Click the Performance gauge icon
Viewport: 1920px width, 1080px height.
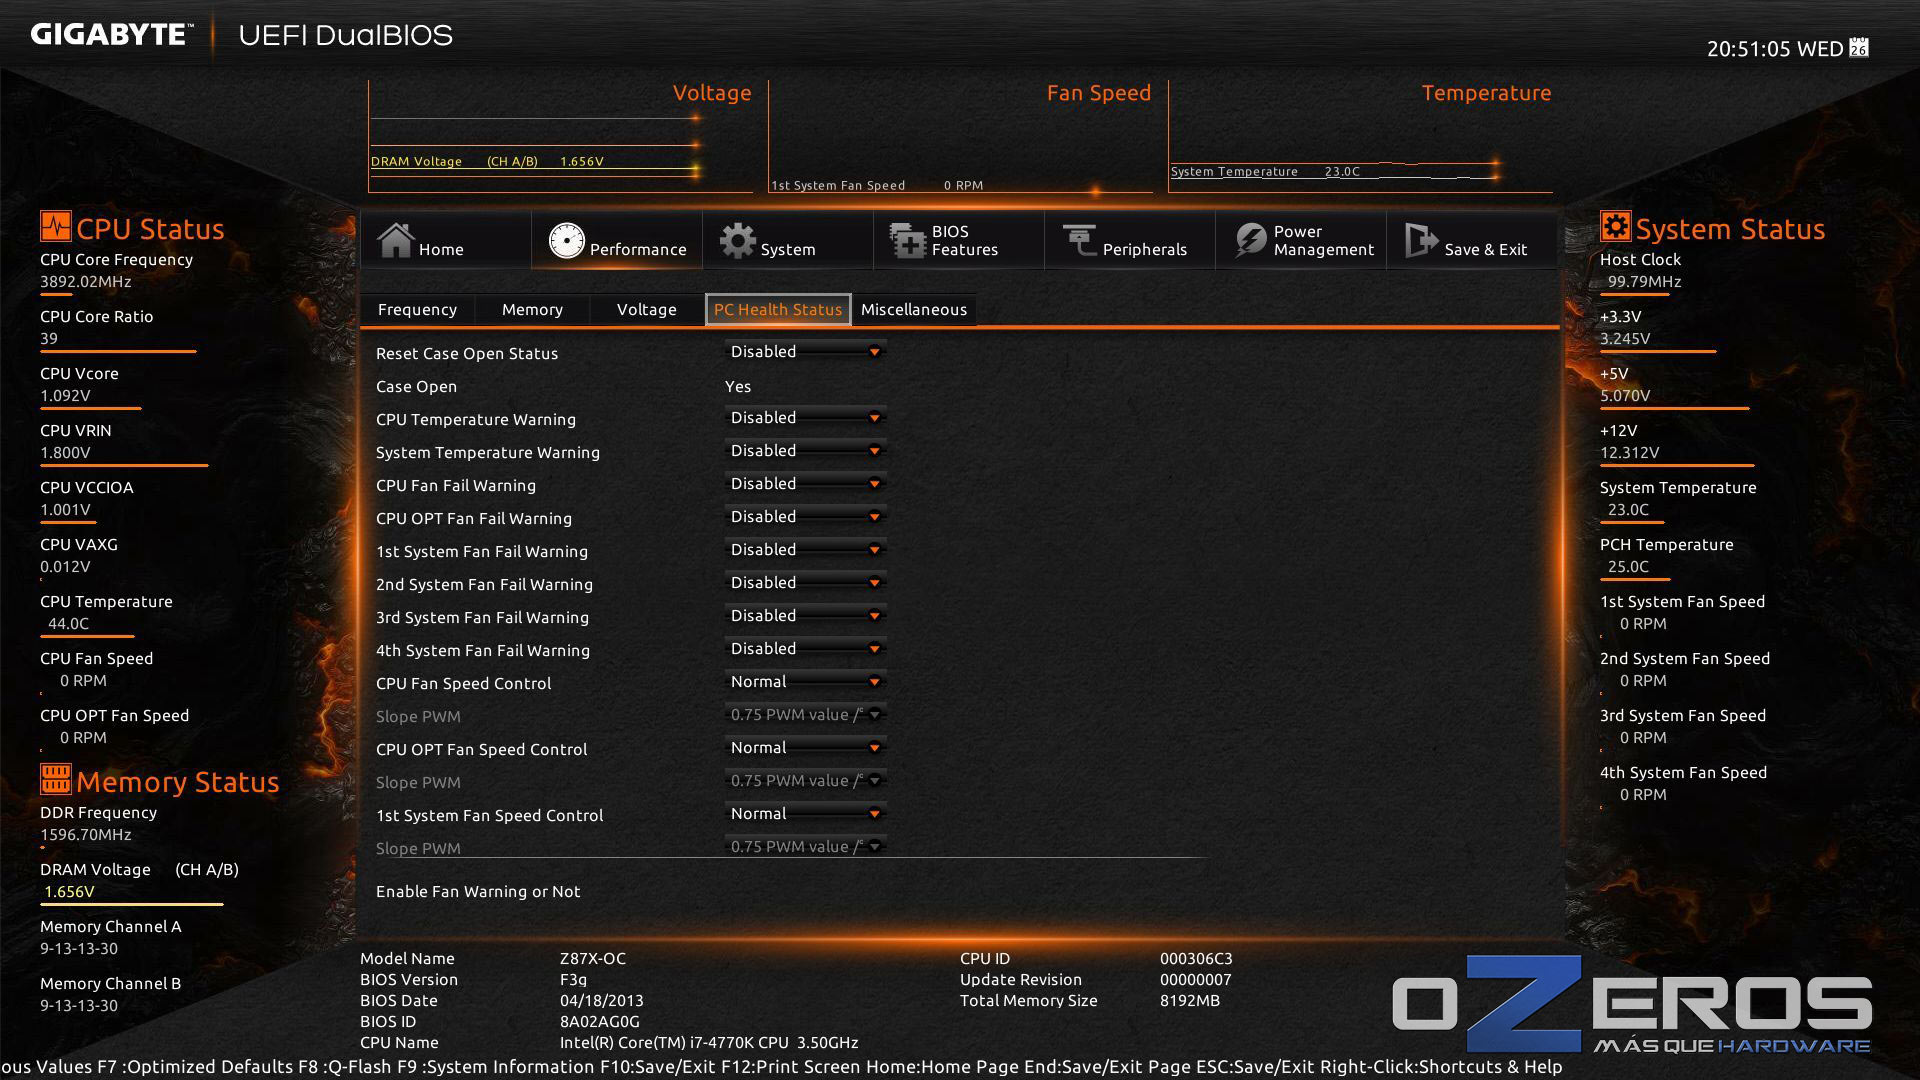pos(566,240)
